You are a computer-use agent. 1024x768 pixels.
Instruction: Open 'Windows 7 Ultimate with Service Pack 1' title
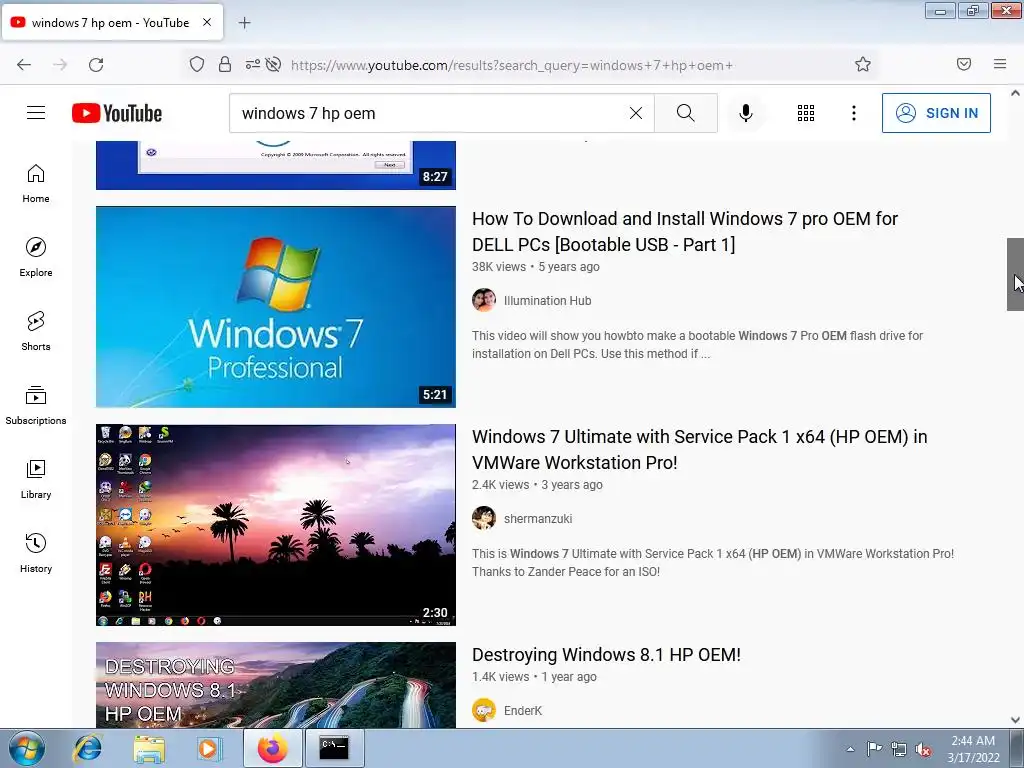[699, 449]
